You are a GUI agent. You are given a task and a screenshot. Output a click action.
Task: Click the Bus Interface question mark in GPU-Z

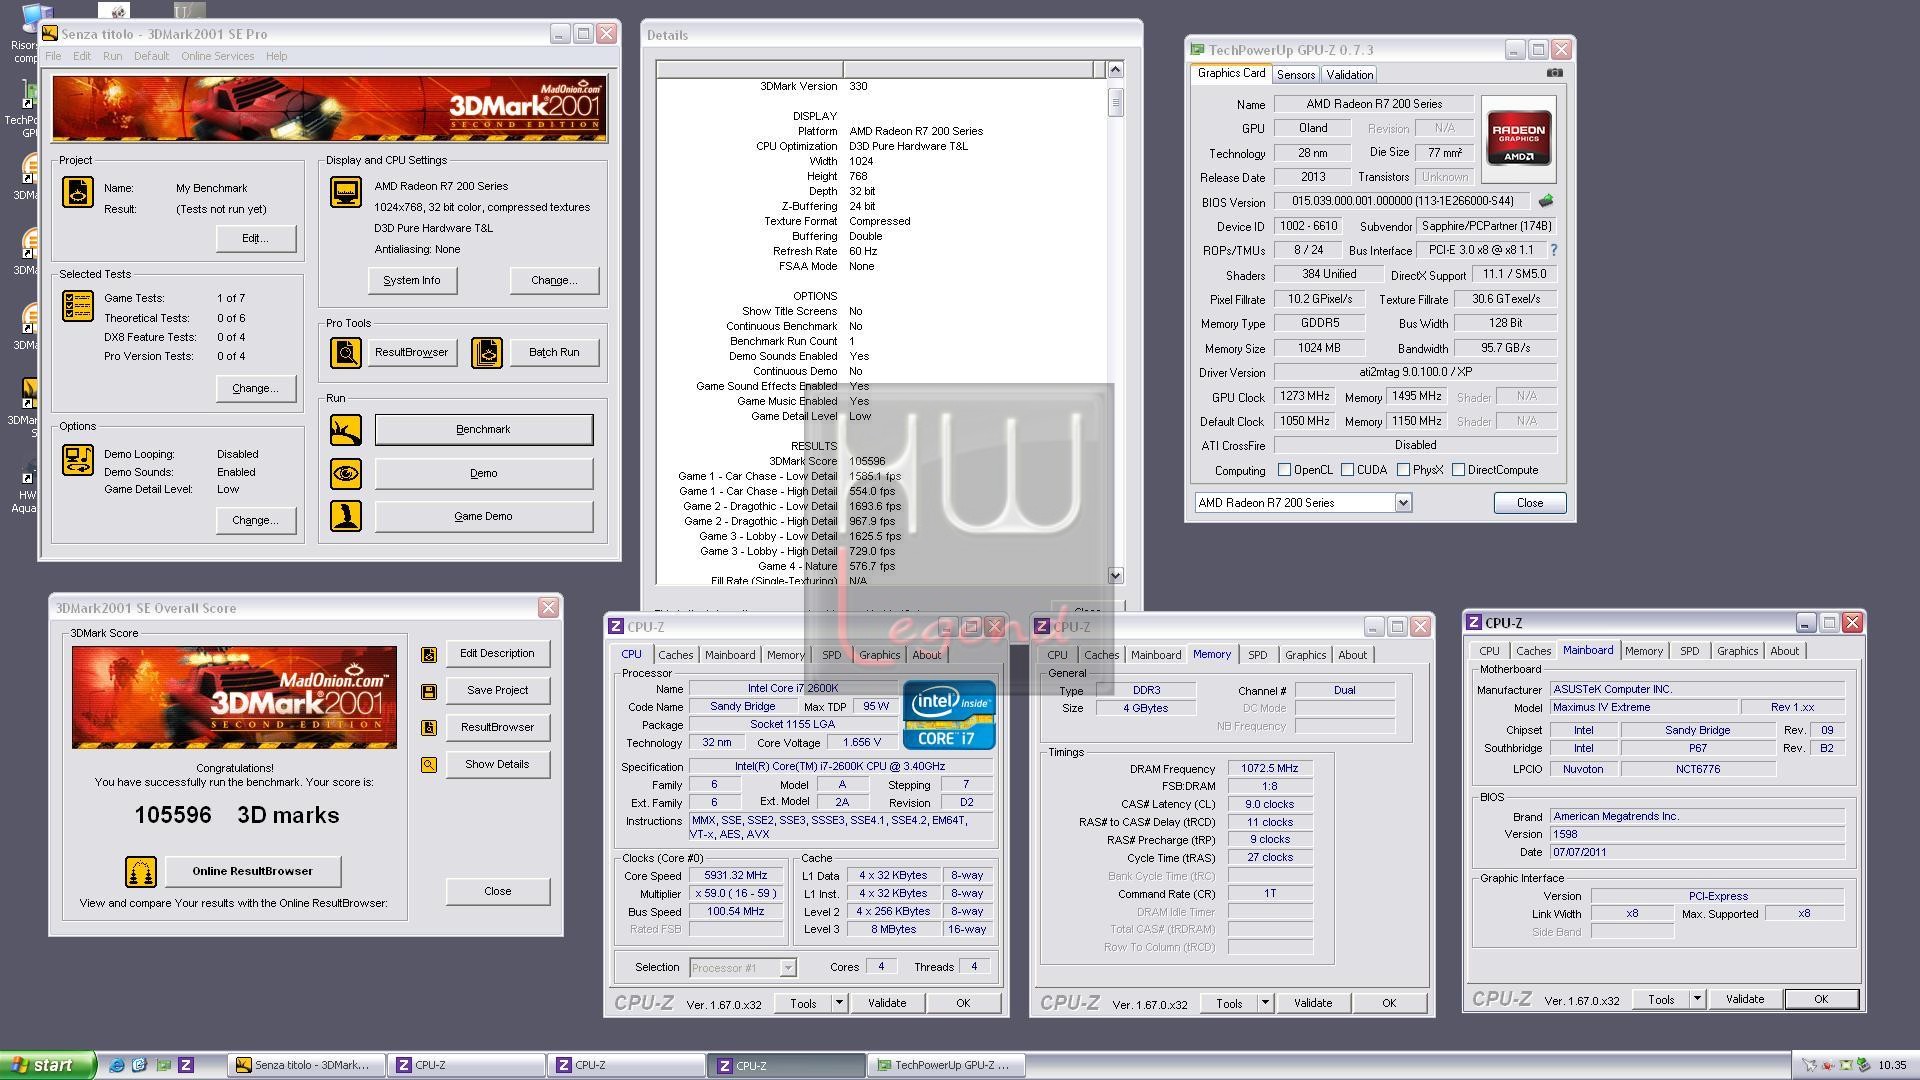click(x=1553, y=250)
